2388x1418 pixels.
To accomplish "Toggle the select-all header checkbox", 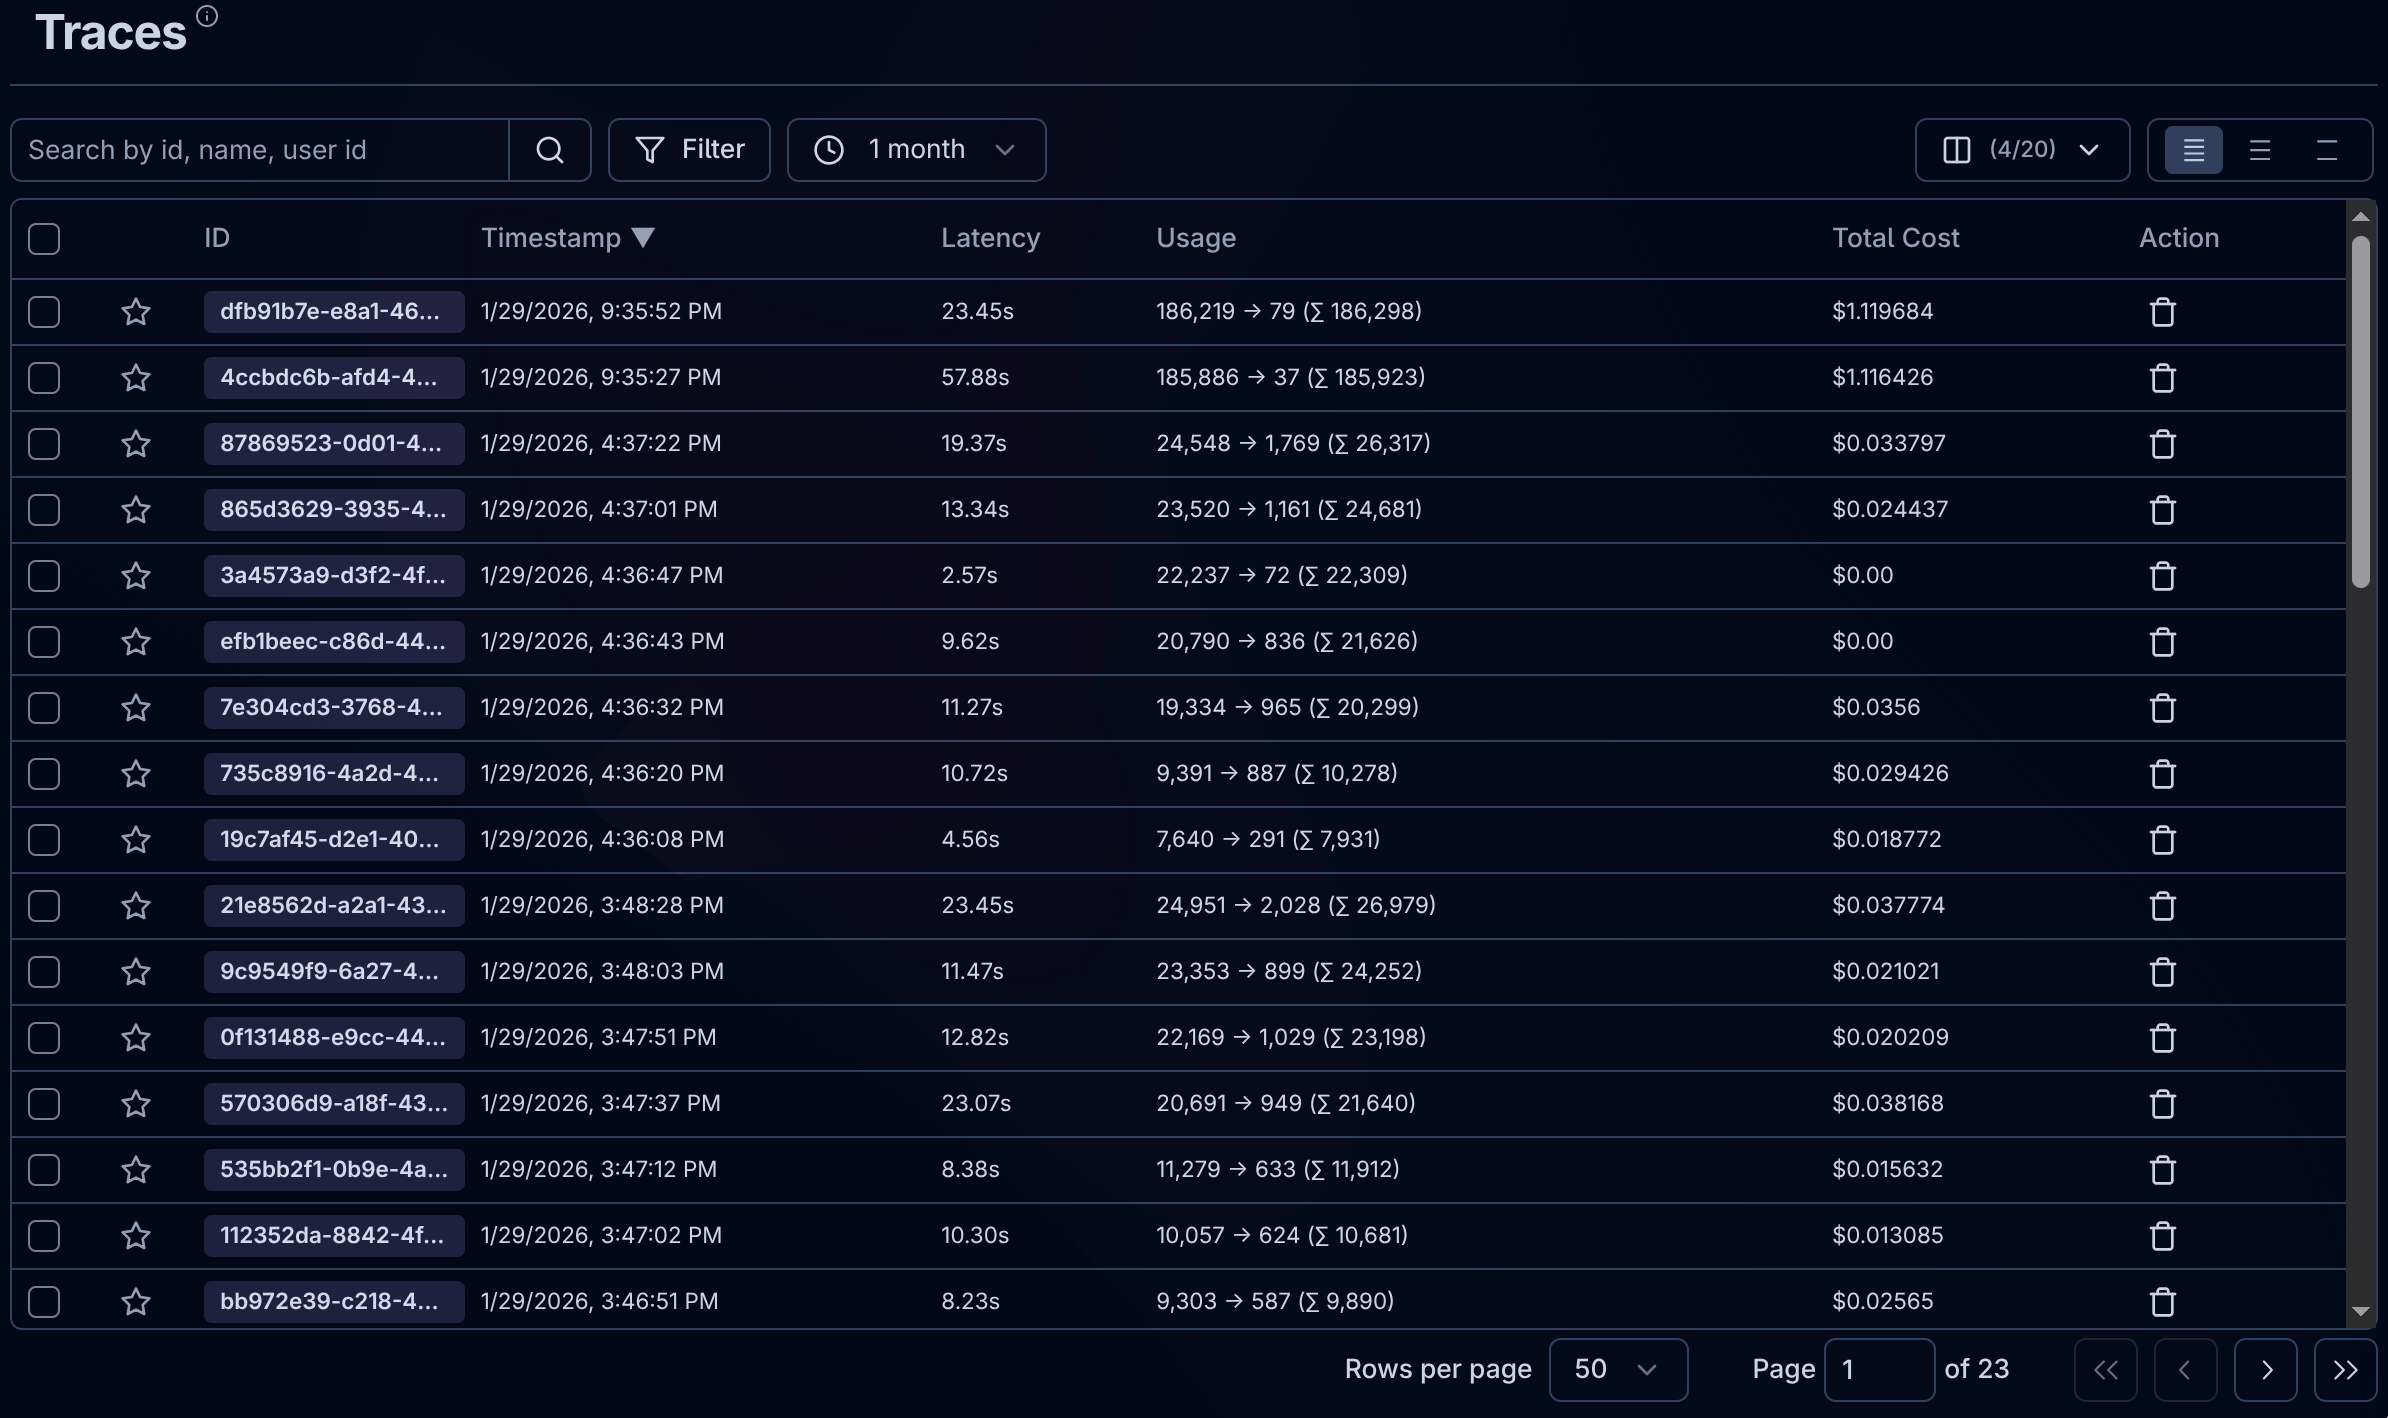I will point(44,239).
